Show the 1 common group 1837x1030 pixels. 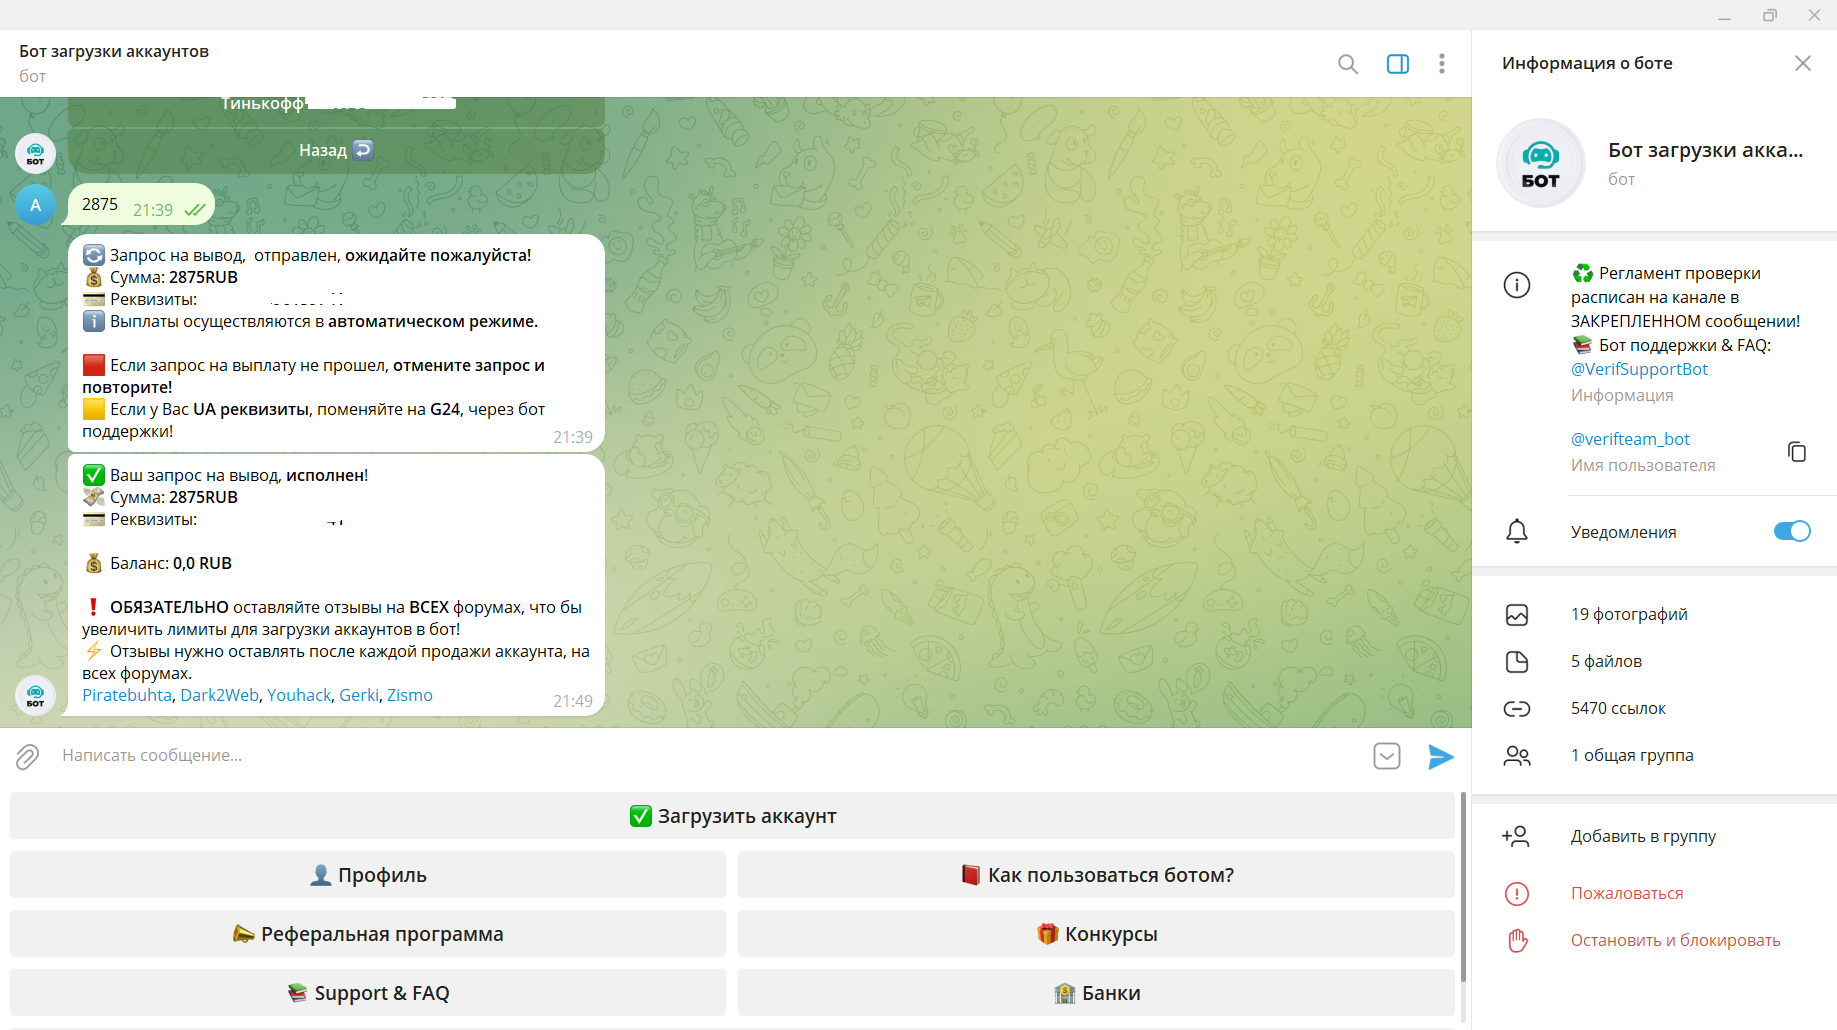(1631, 755)
